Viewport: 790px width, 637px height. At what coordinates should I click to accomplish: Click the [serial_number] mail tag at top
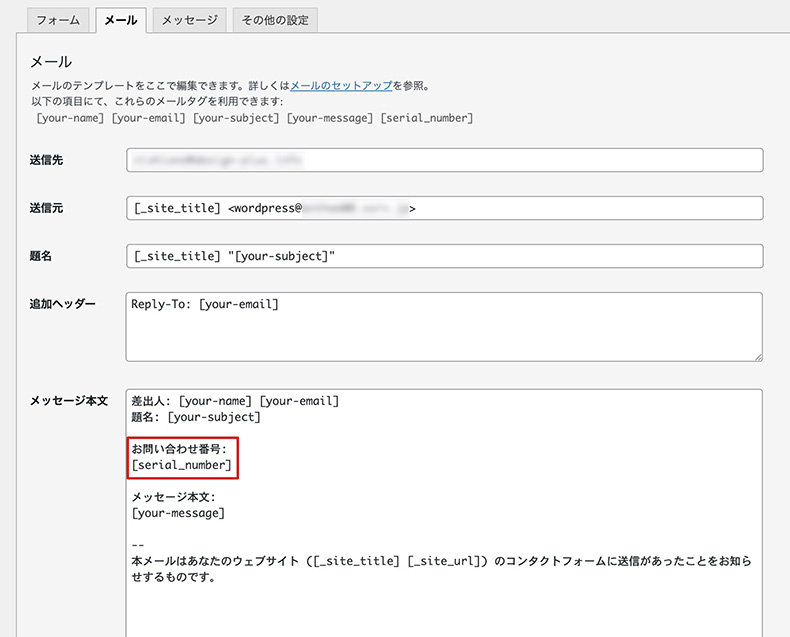coord(427,118)
